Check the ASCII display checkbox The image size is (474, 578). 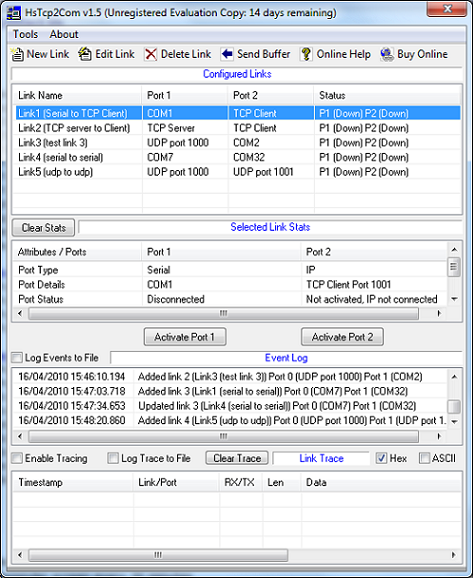424,458
